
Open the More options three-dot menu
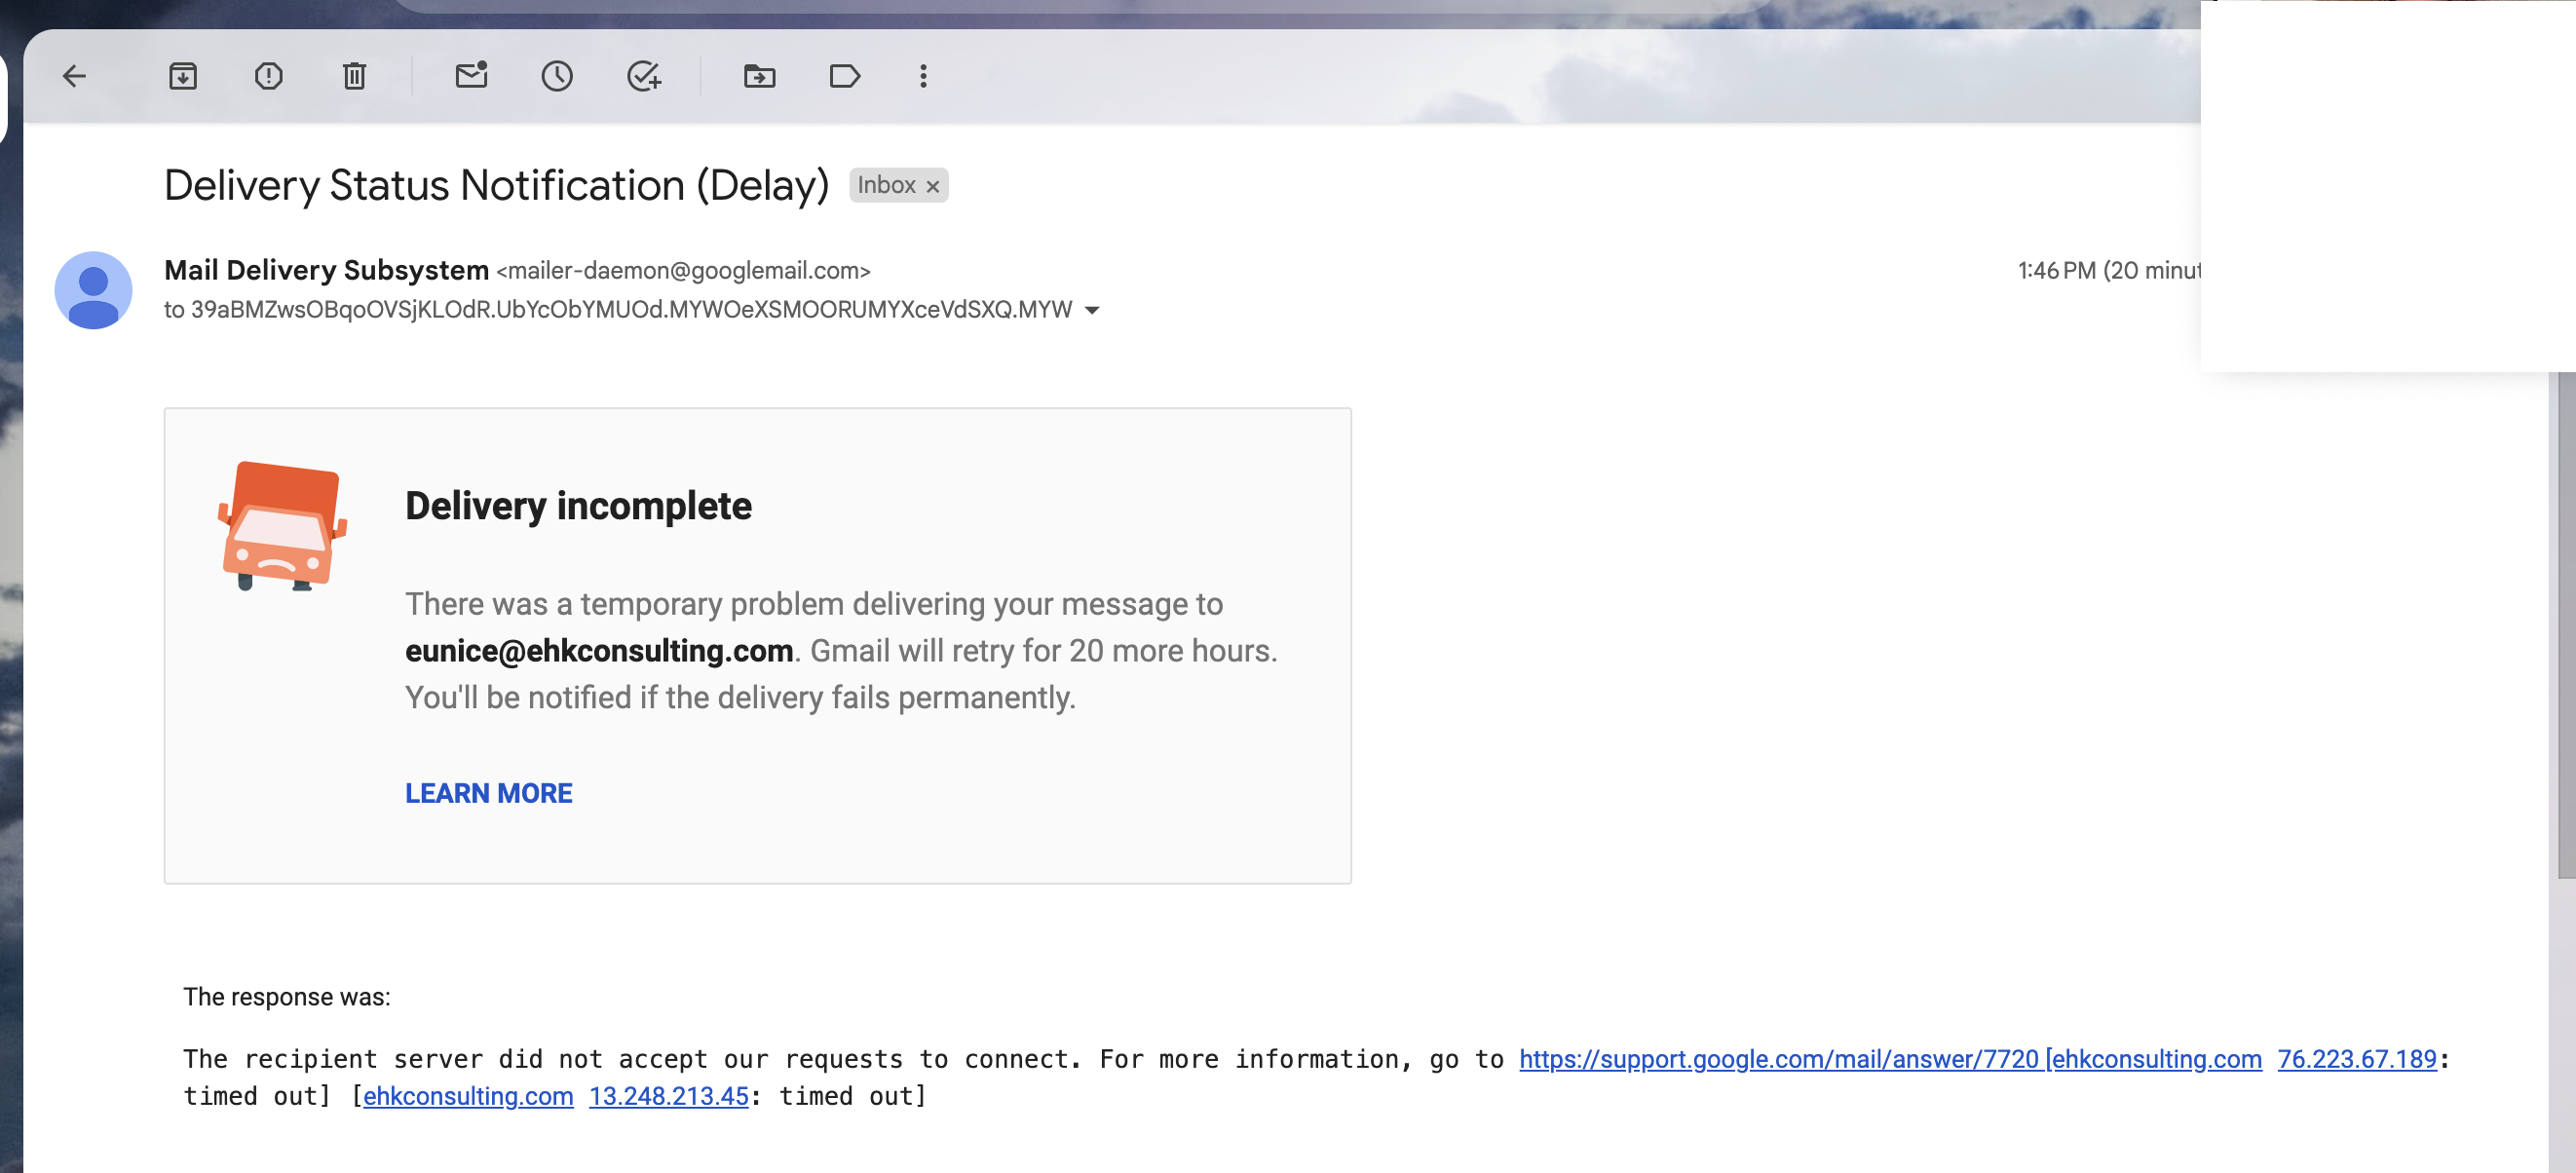923,76
